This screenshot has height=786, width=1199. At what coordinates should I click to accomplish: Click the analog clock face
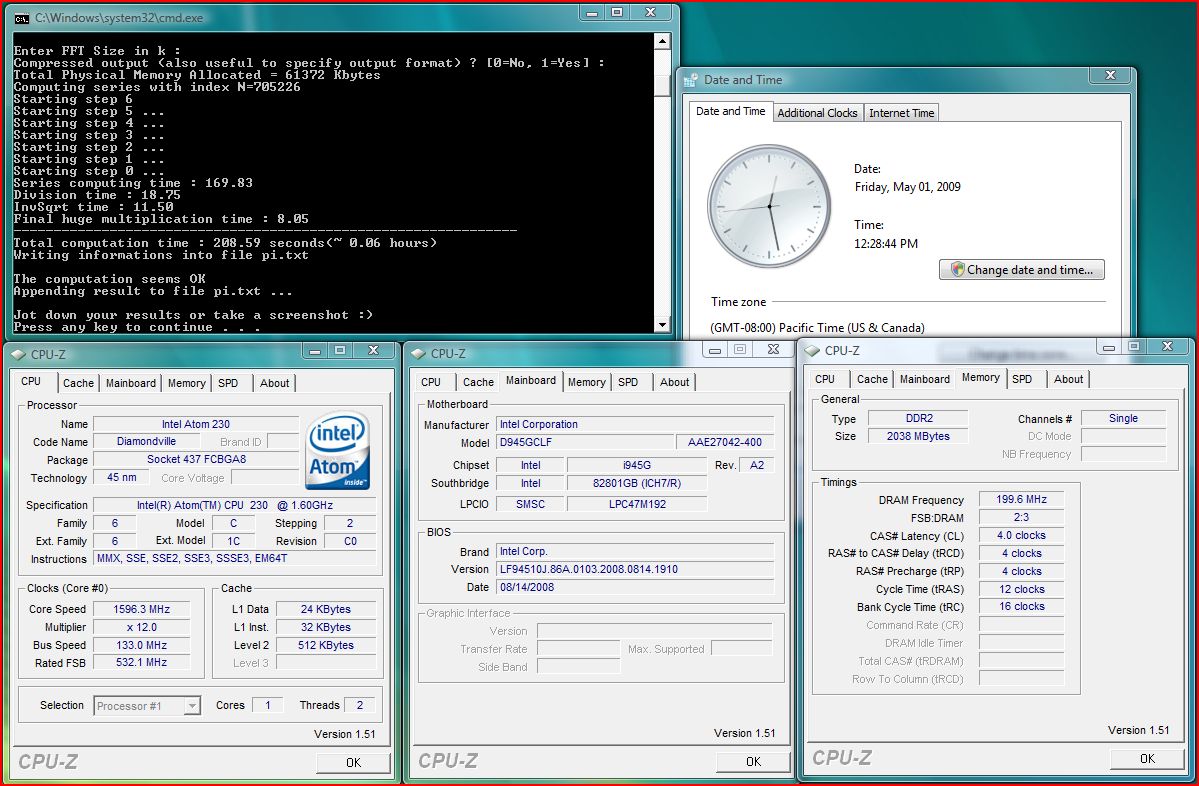click(769, 206)
